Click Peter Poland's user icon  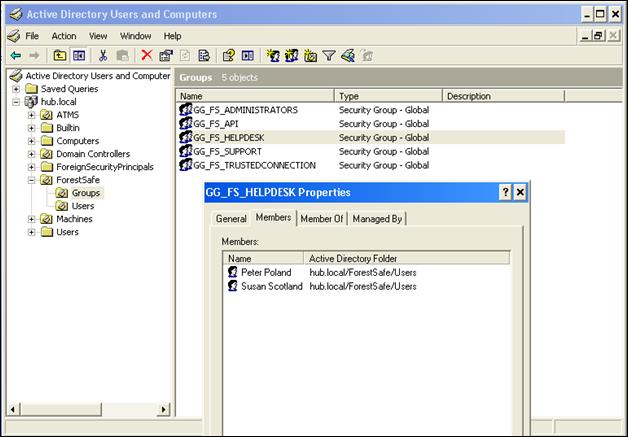click(233, 272)
